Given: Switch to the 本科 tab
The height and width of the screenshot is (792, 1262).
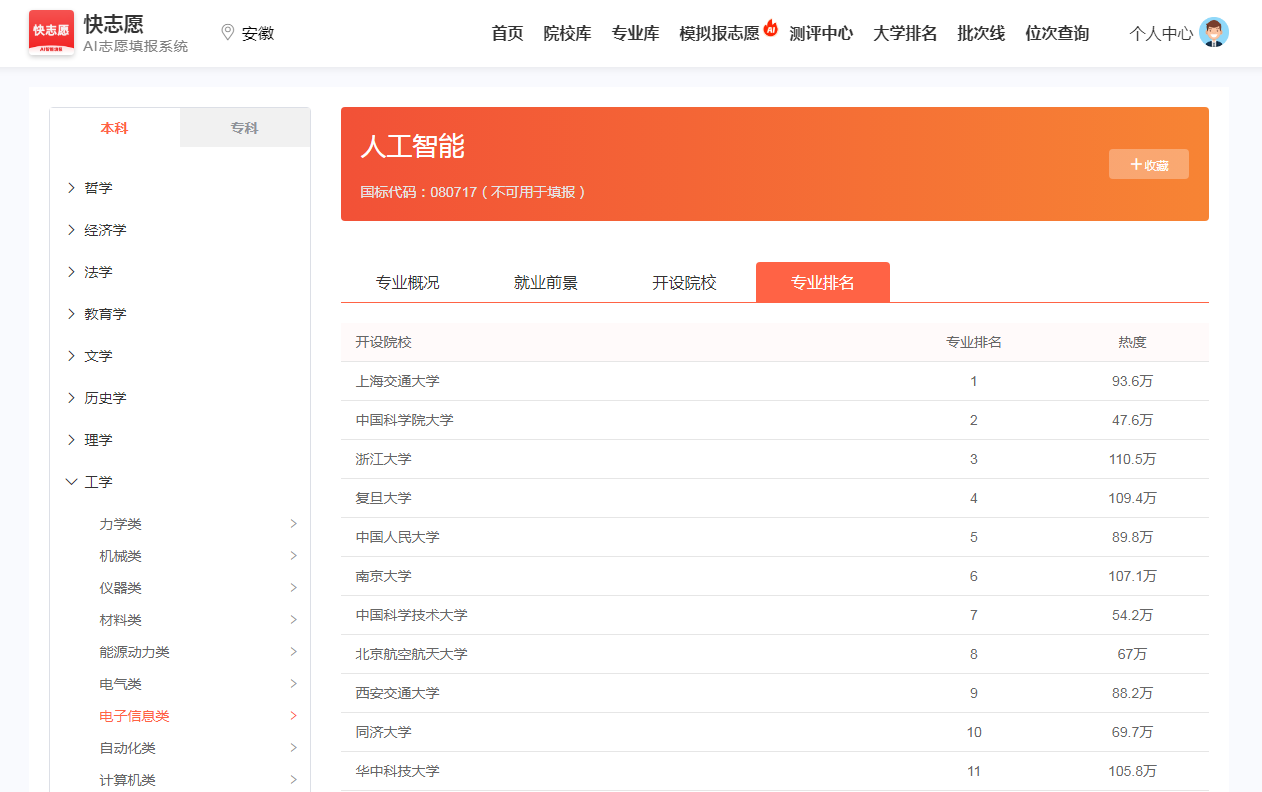Looking at the screenshot, I should [x=115, y=128].
